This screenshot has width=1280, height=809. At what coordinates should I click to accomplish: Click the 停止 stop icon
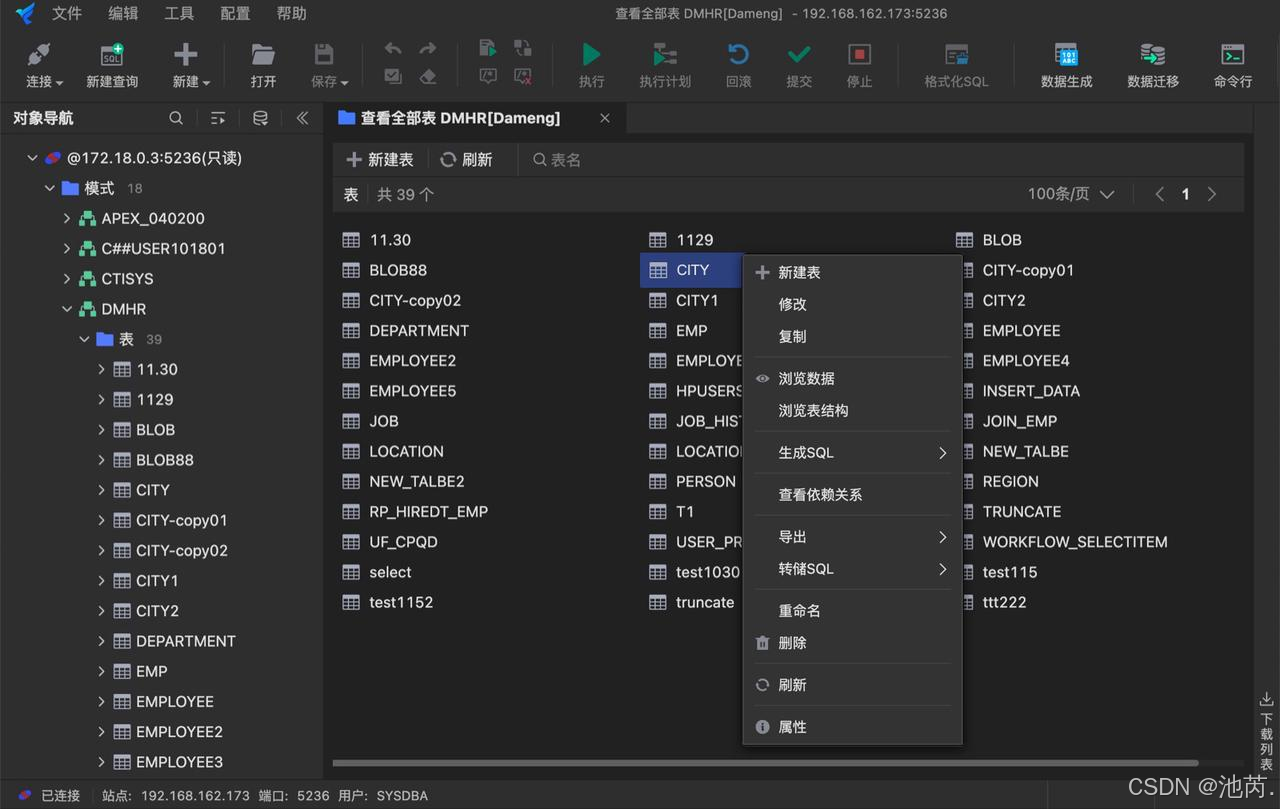pyautogui.click(x=858, y=60)
